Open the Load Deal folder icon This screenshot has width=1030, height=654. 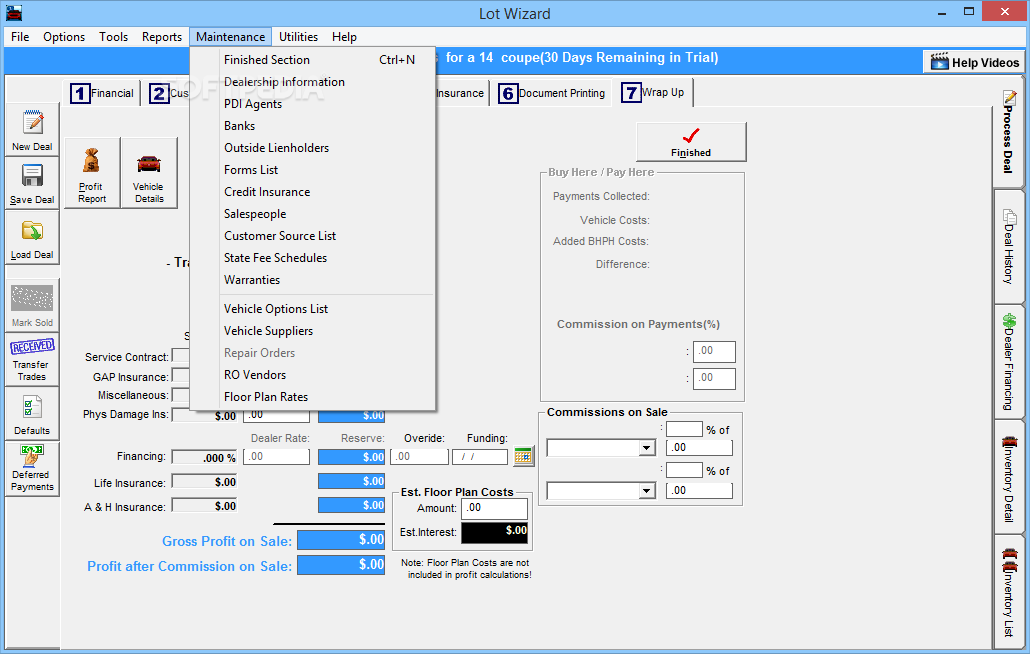[x=32, y=231]
